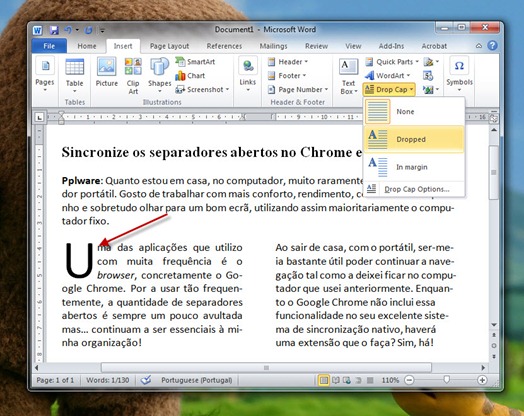
Task: Insert a Chart
Action: (190, 76)
